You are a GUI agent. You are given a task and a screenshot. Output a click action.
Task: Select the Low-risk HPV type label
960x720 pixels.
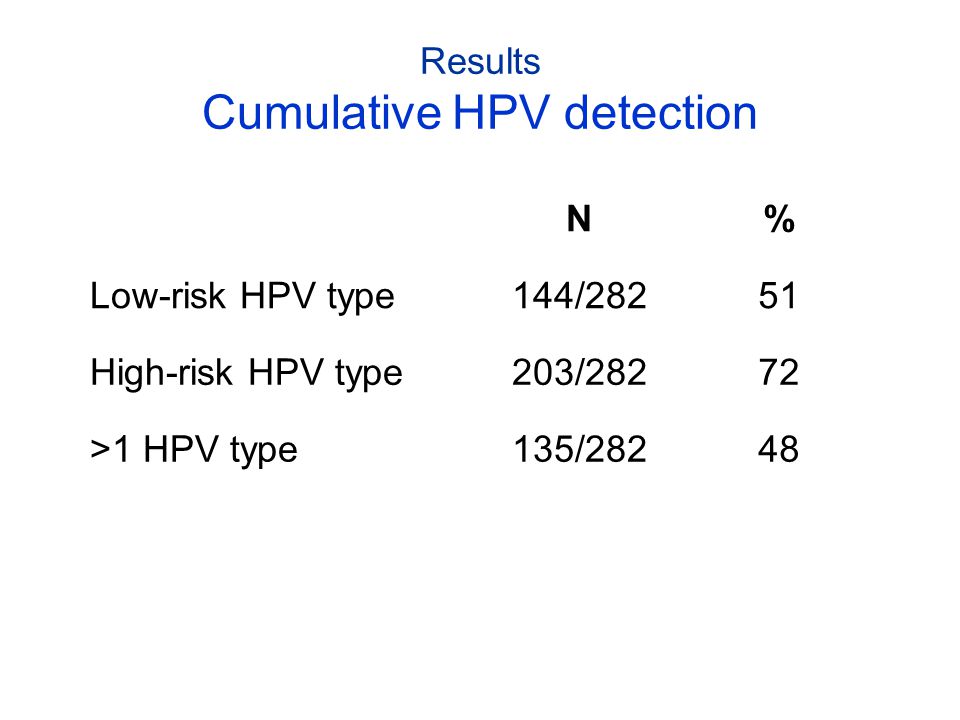coord(242,298)
